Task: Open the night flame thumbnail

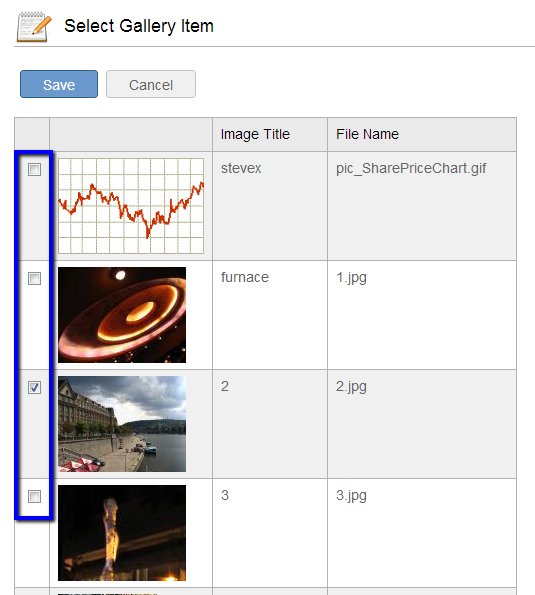Action: click(x=122, y=533)
